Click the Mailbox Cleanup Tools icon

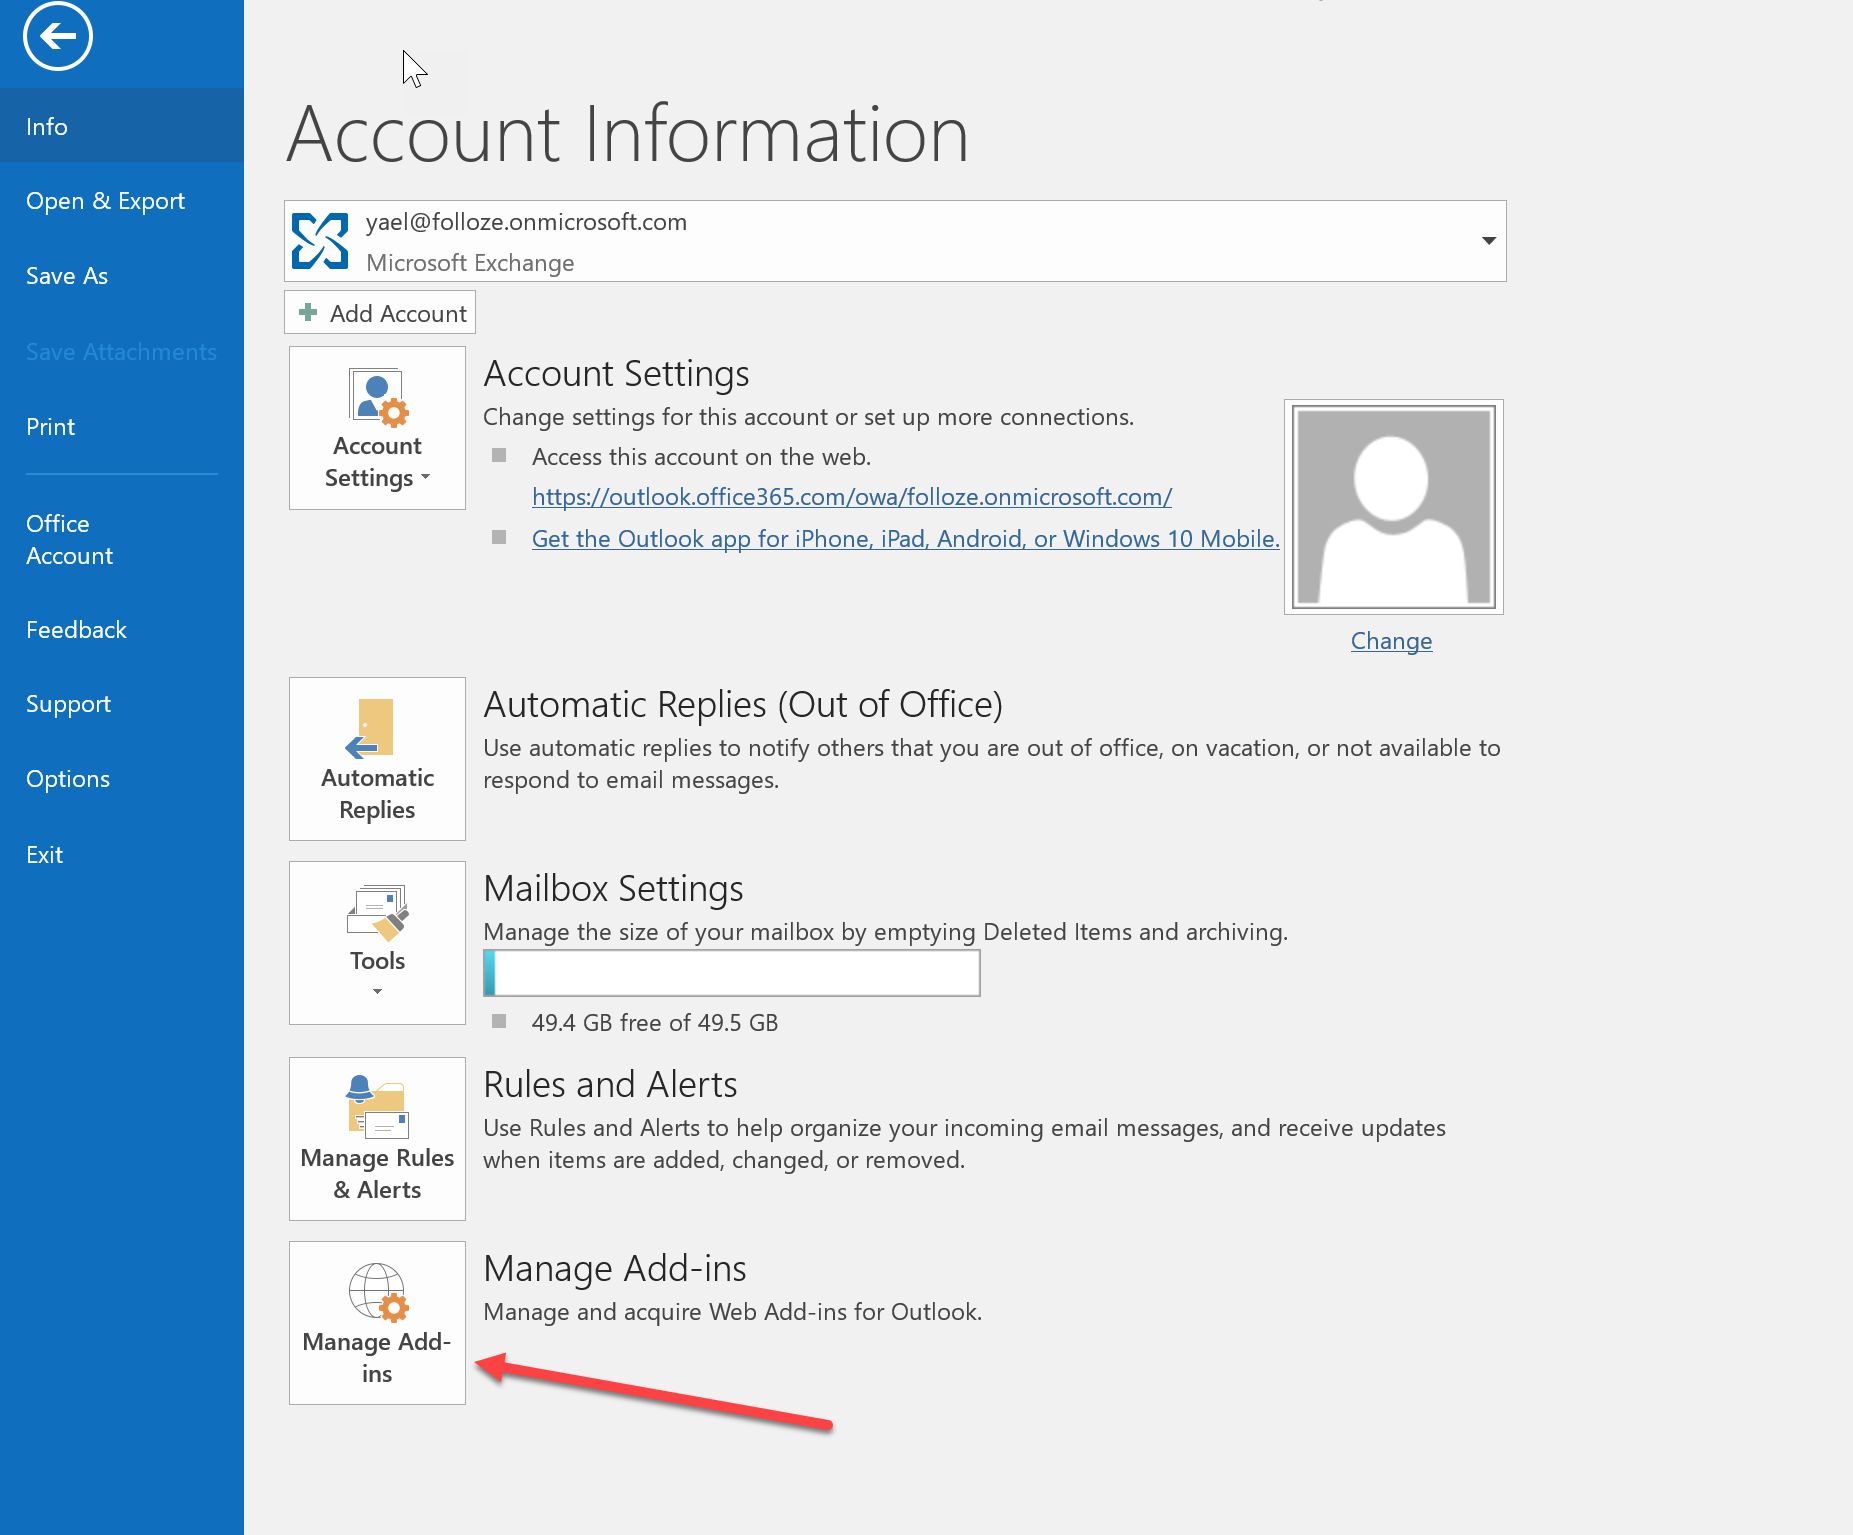point(376,913)
